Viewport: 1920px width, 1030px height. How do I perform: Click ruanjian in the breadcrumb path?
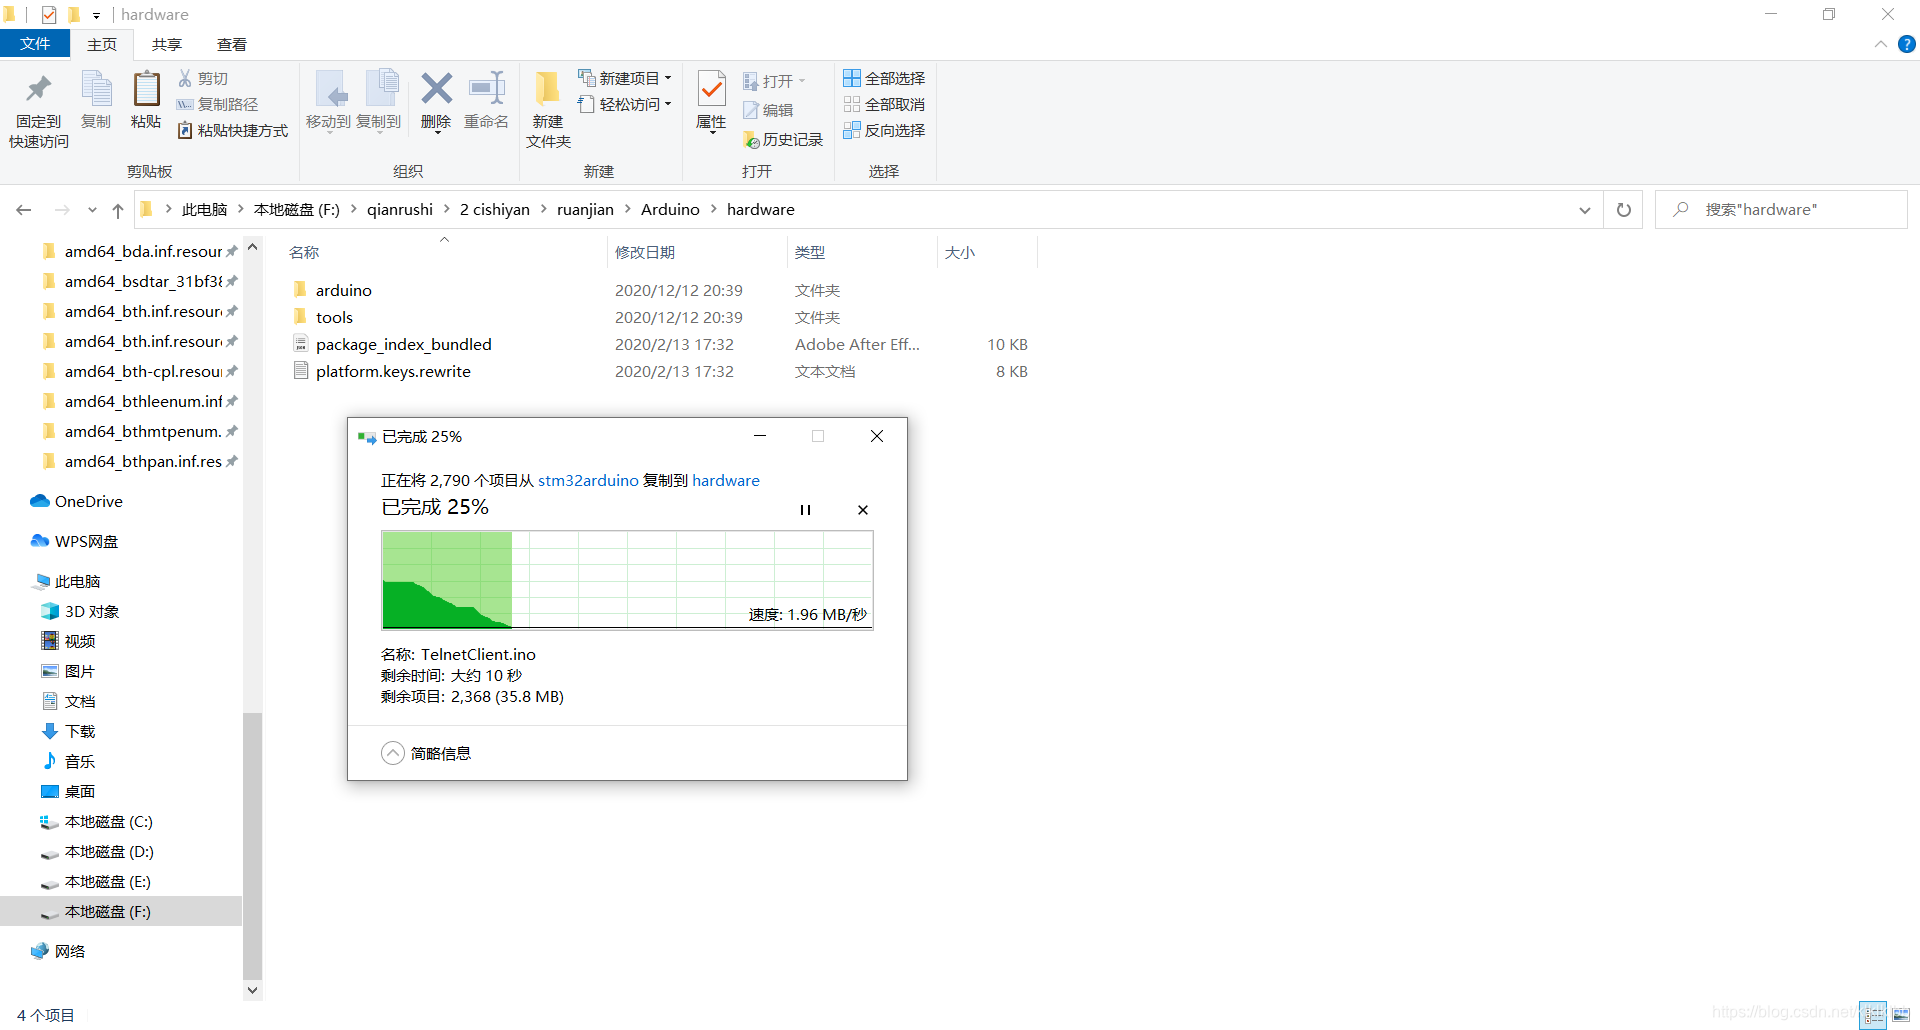(585, 210)
